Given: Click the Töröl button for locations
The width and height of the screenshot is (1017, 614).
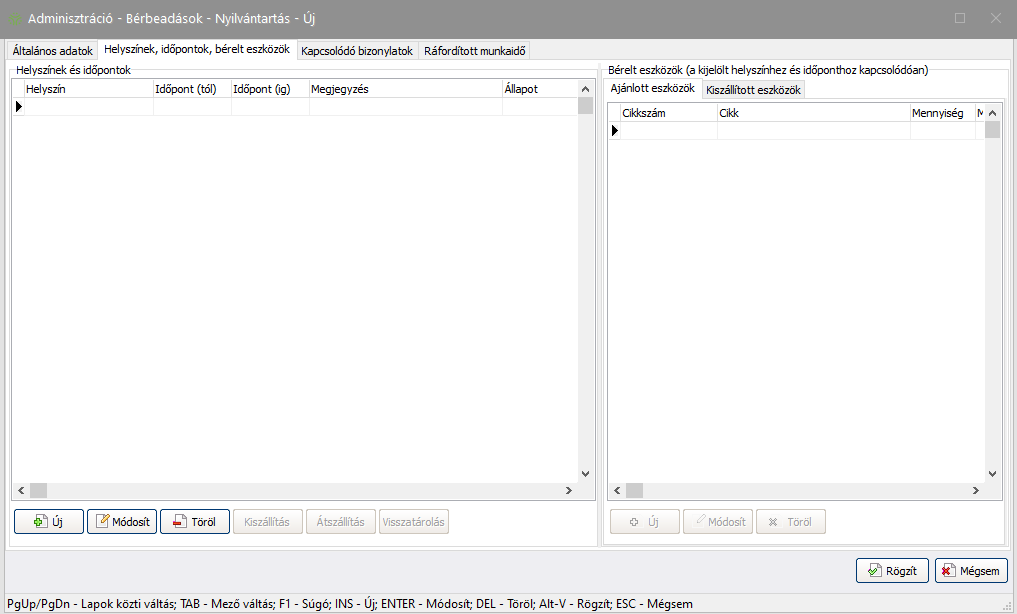Looking at the screenshot, I should [x=195, y=522].
